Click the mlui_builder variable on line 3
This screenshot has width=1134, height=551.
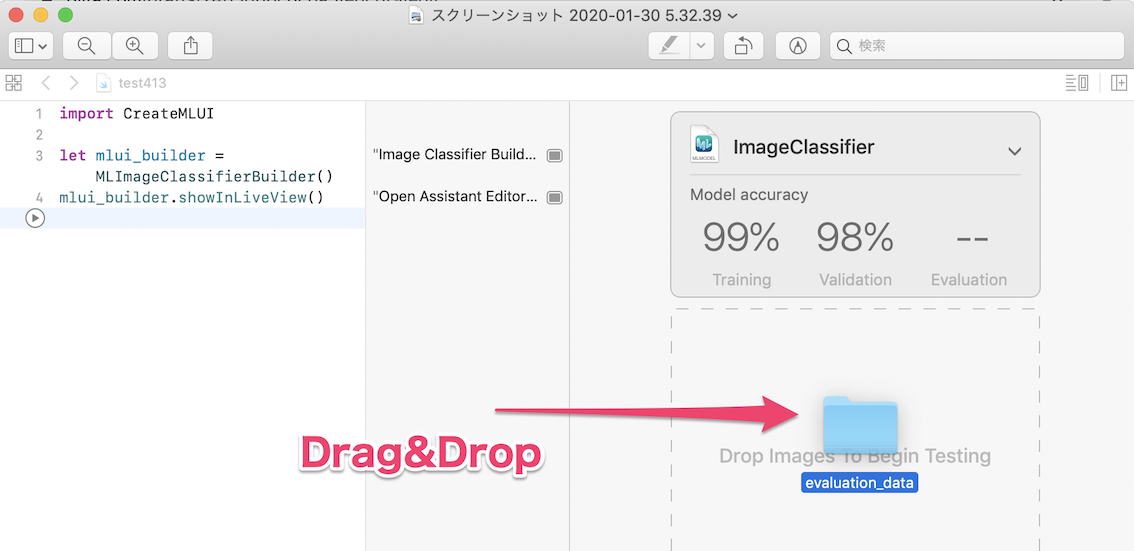pyautogui.click(x=150, y=155)
